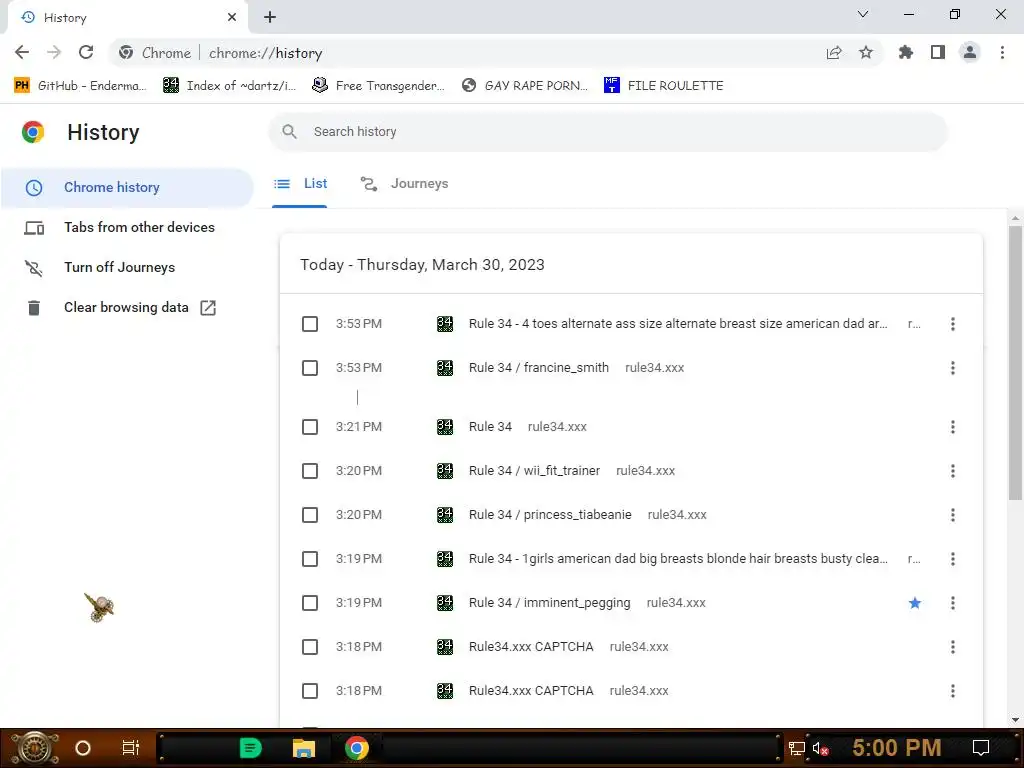
Task: Open Clear browsing data
Action: [127, 308]
